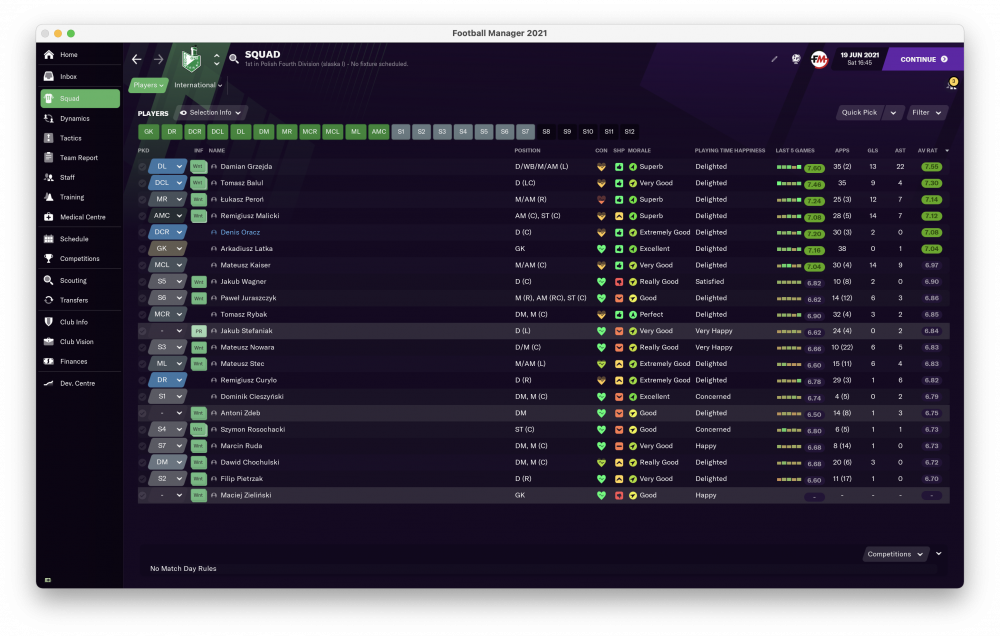
Task: Click the globe world icon
Action: click(x=796, y=59)
